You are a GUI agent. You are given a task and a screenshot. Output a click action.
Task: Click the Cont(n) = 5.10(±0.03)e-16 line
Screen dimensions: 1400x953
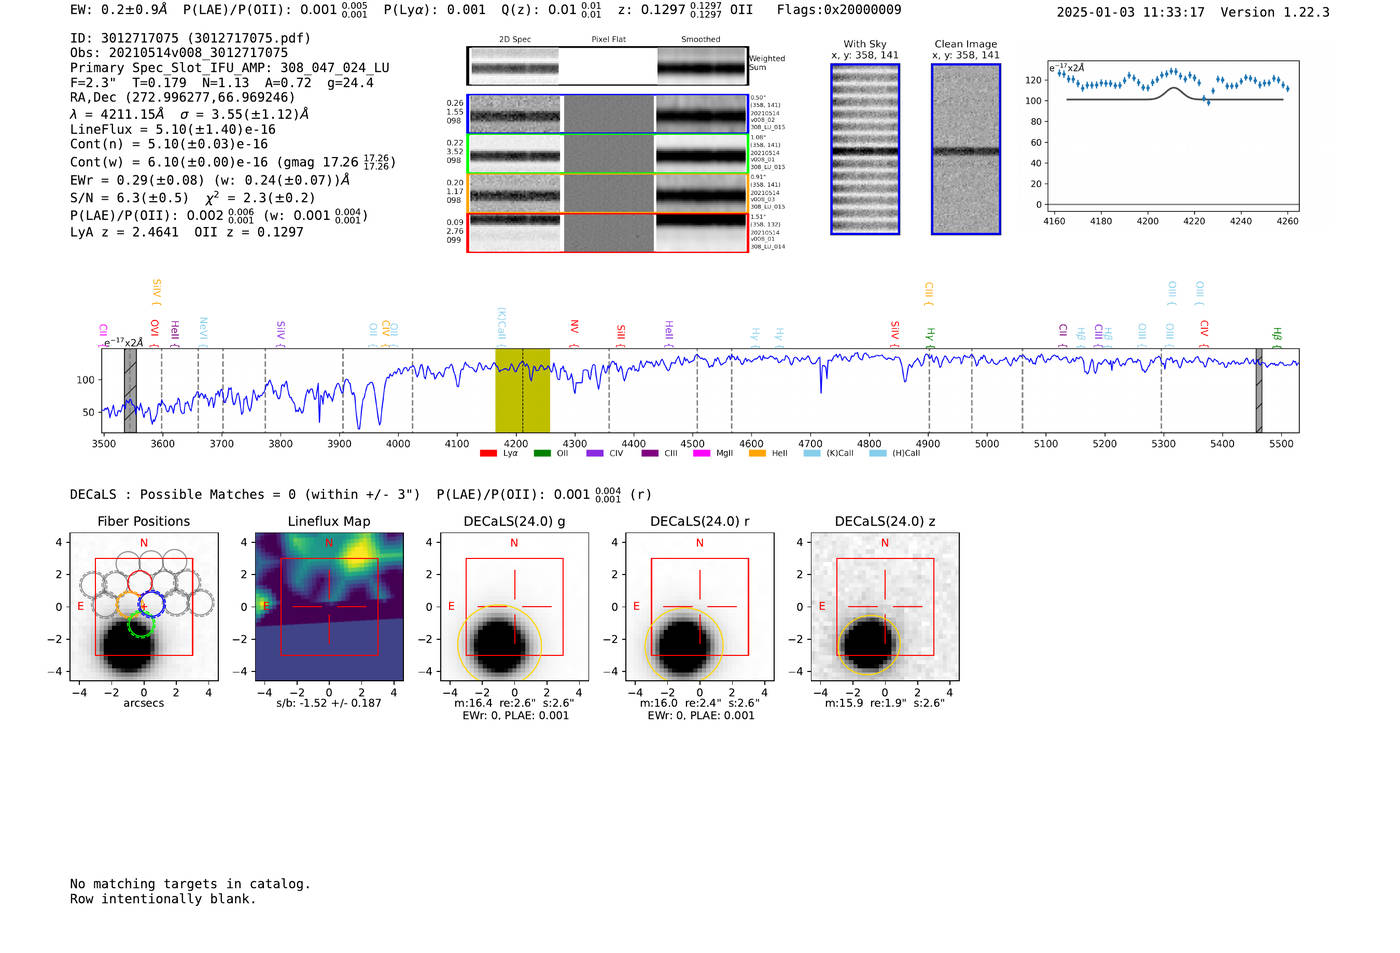(x=169, y=144)
